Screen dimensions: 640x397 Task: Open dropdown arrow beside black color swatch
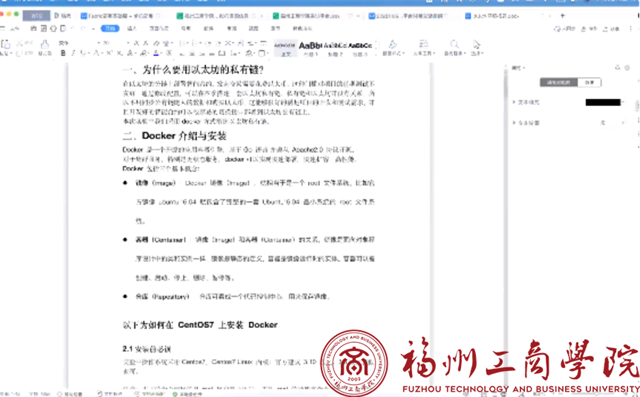tap(623, 102)
